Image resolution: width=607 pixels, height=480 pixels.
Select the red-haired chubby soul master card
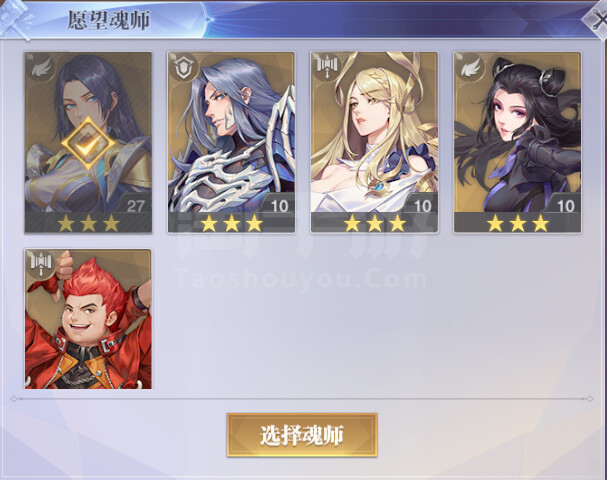(x=88, y=319)
